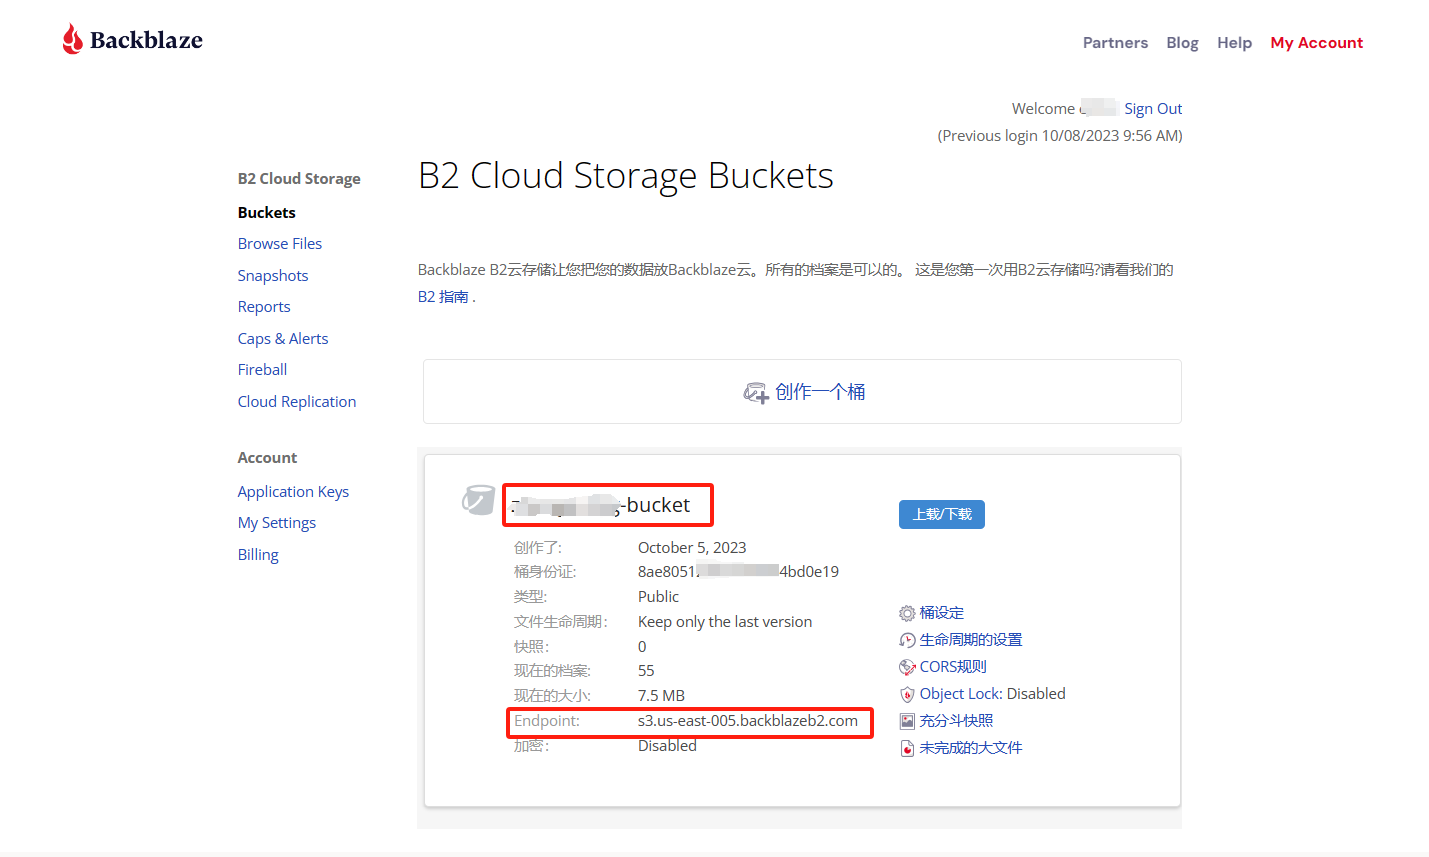This screenshot has width=1429, height=857.
Task: Click the Backblaze flame logo
Action: coord(72,39)
